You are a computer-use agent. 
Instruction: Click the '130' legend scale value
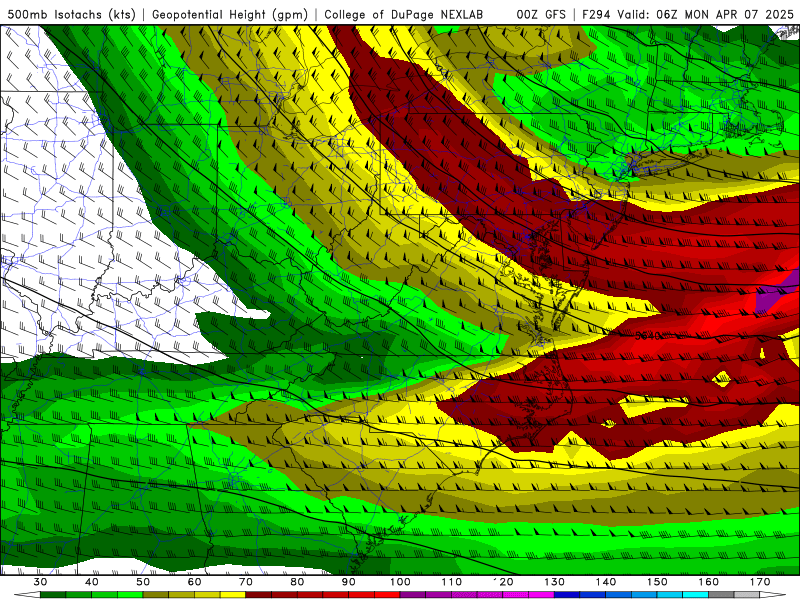pos(554,582)
